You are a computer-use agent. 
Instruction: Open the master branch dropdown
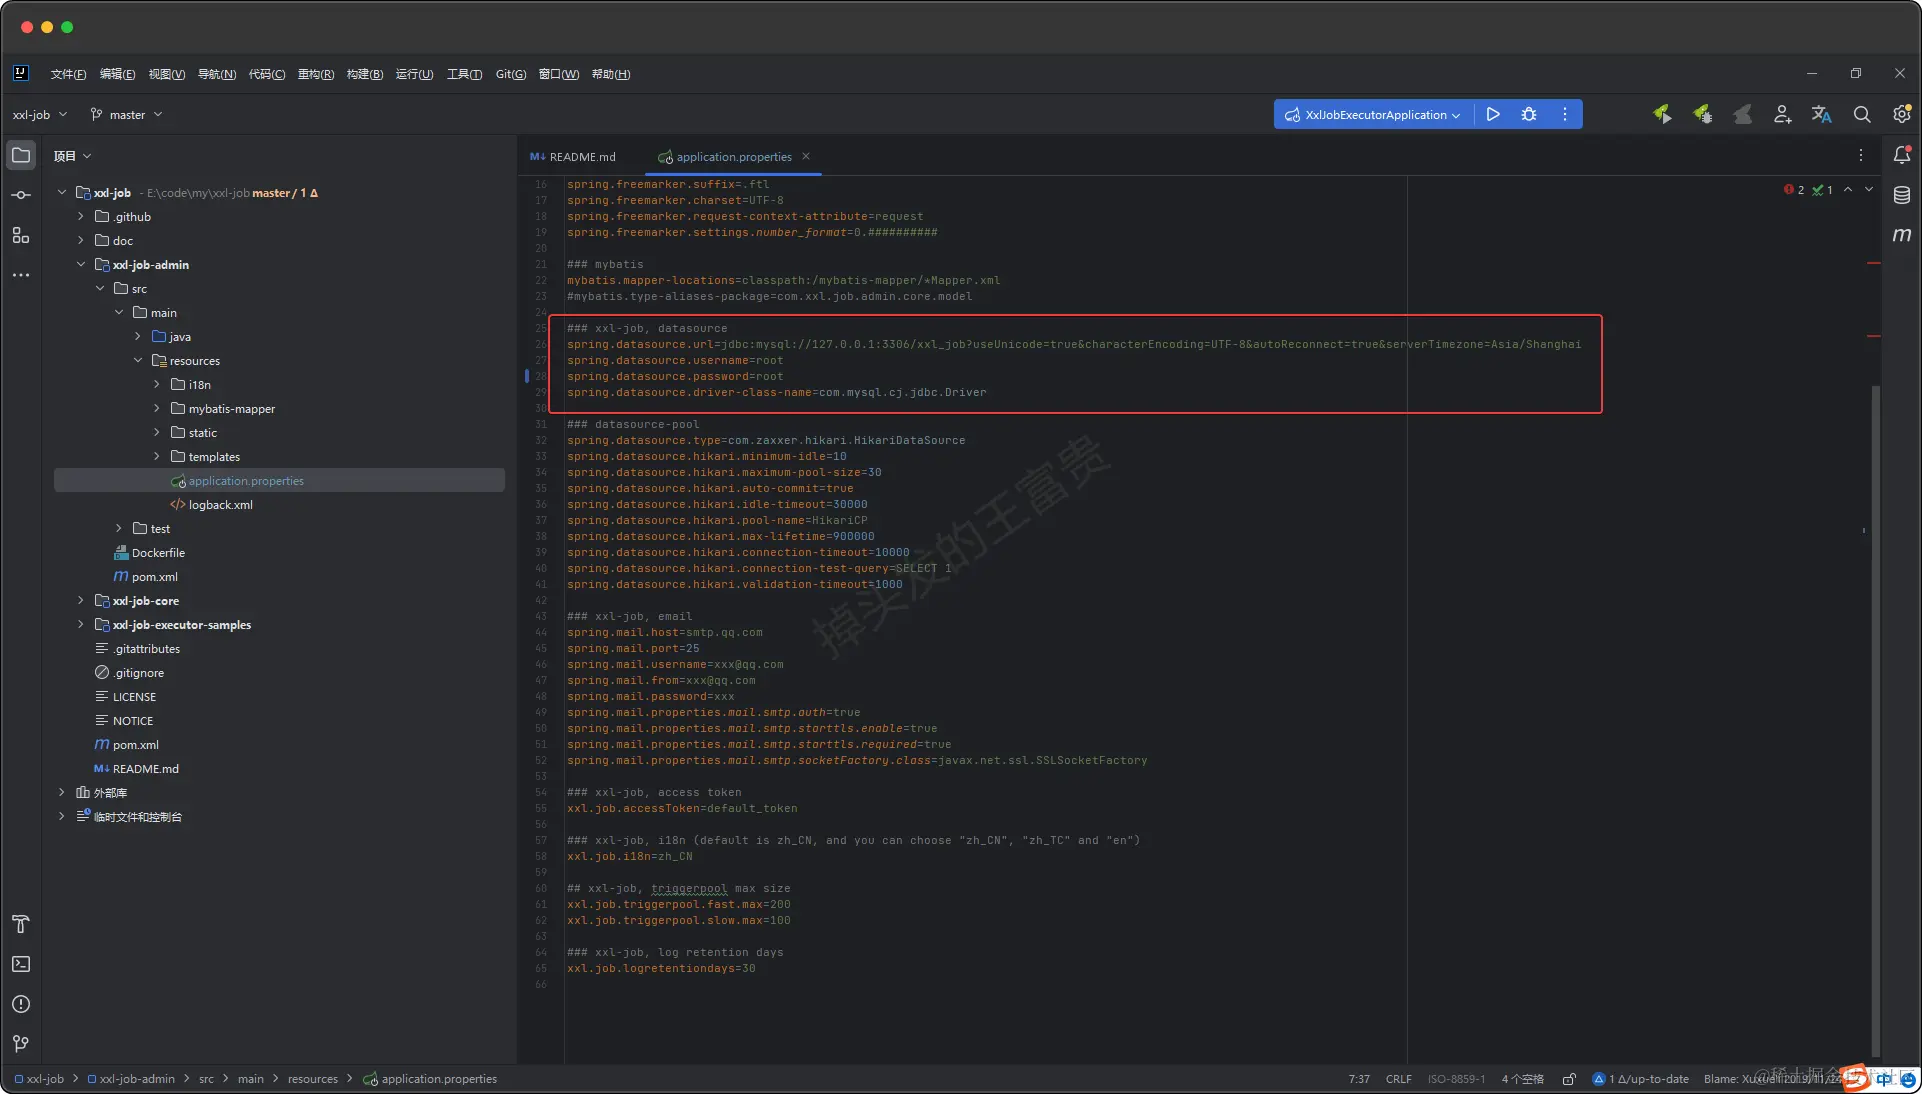click(x=127, y=115)
